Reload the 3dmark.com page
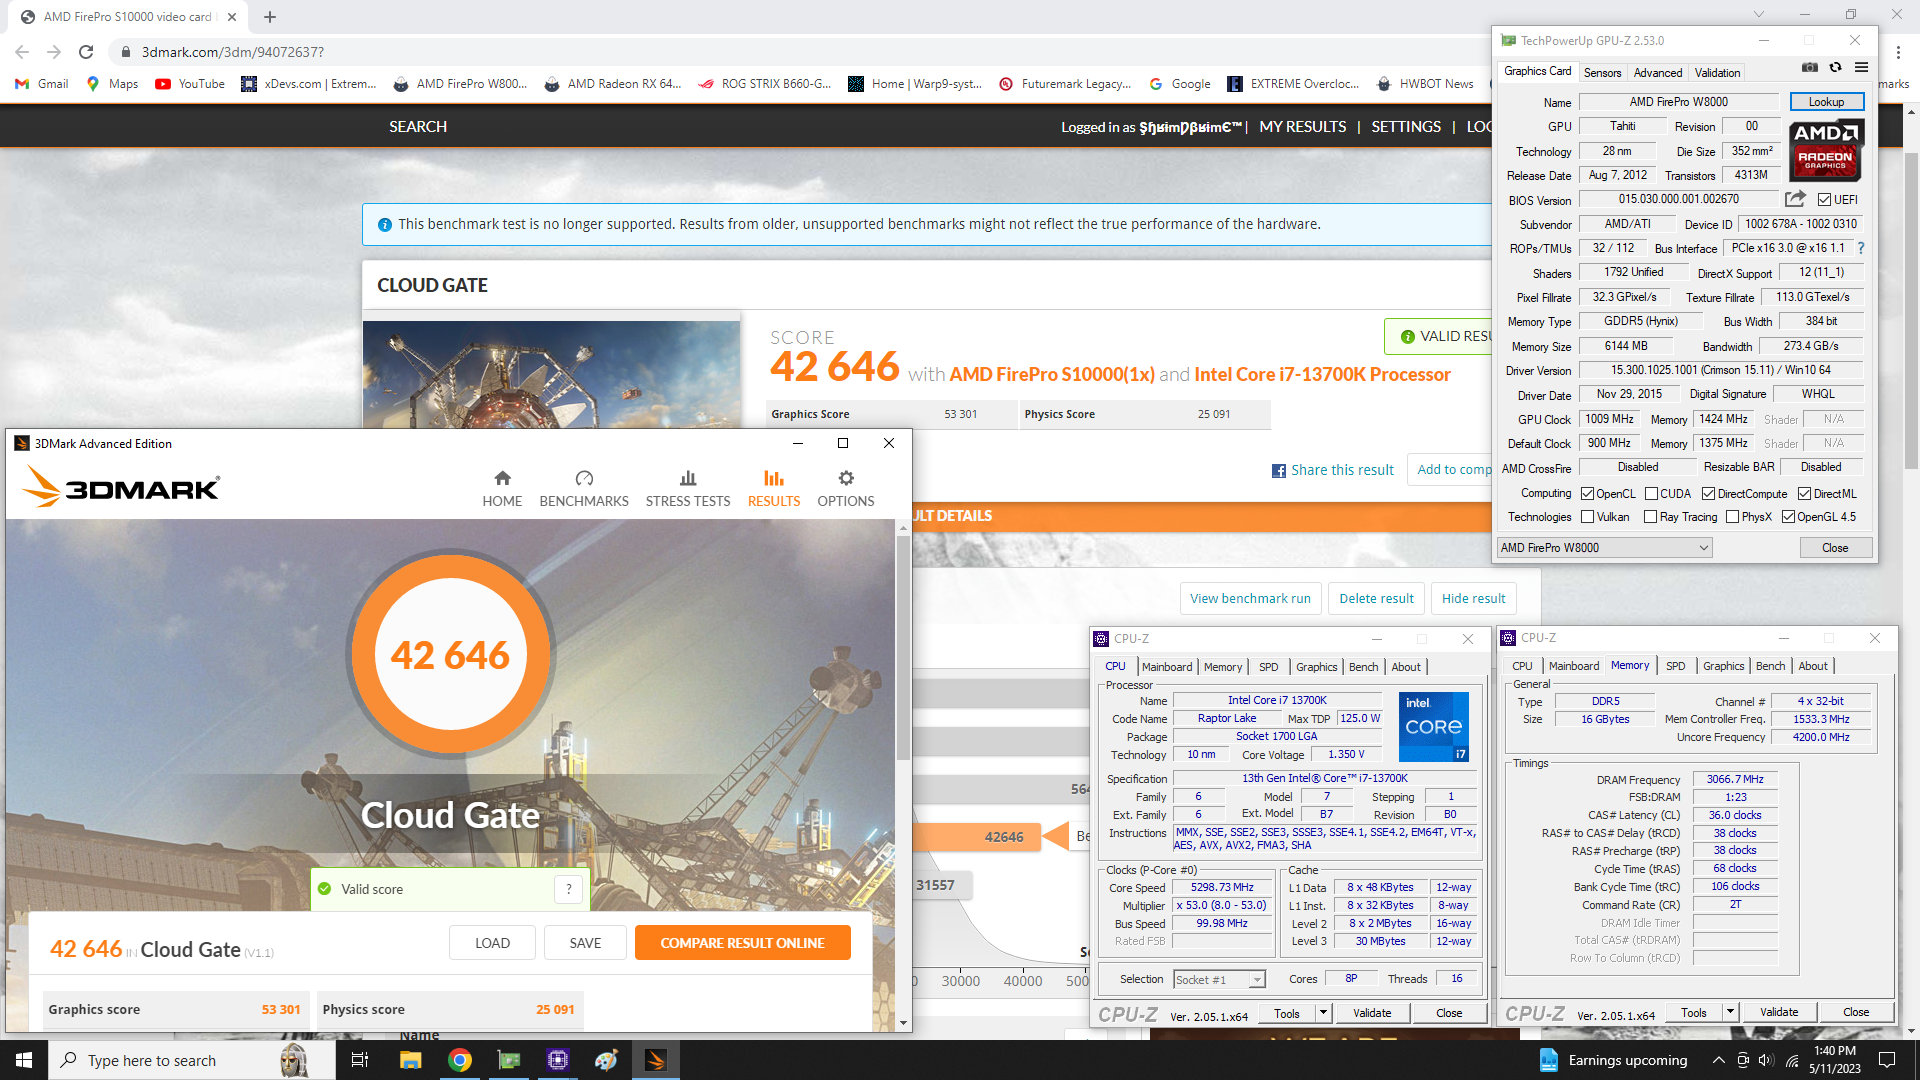 click(86, 52)
